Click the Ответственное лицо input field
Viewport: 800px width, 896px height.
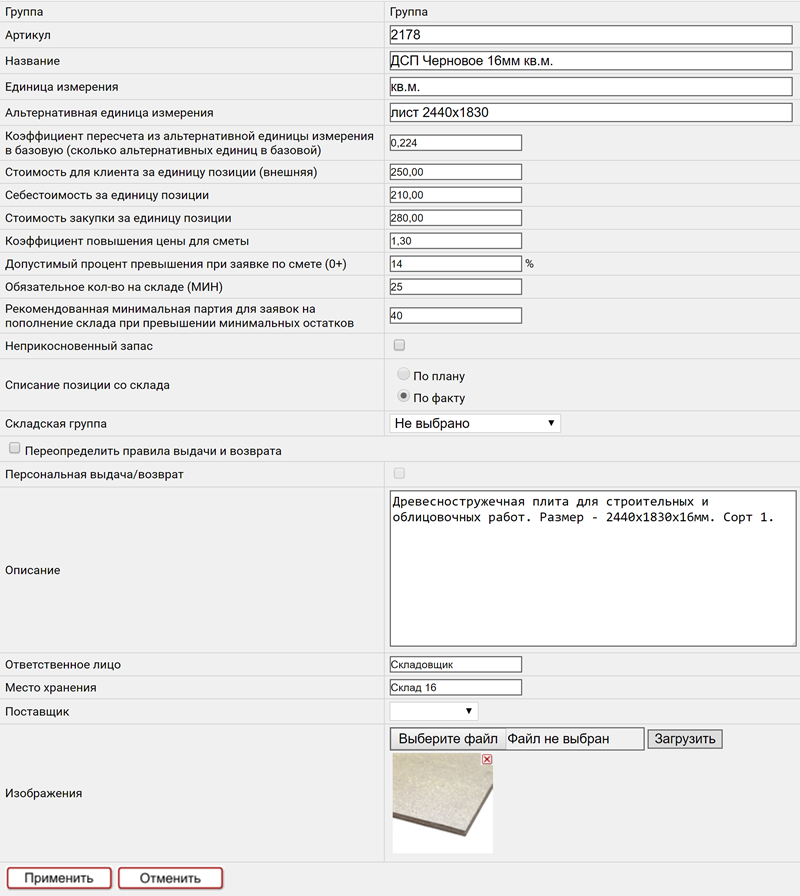pos(456,664)
